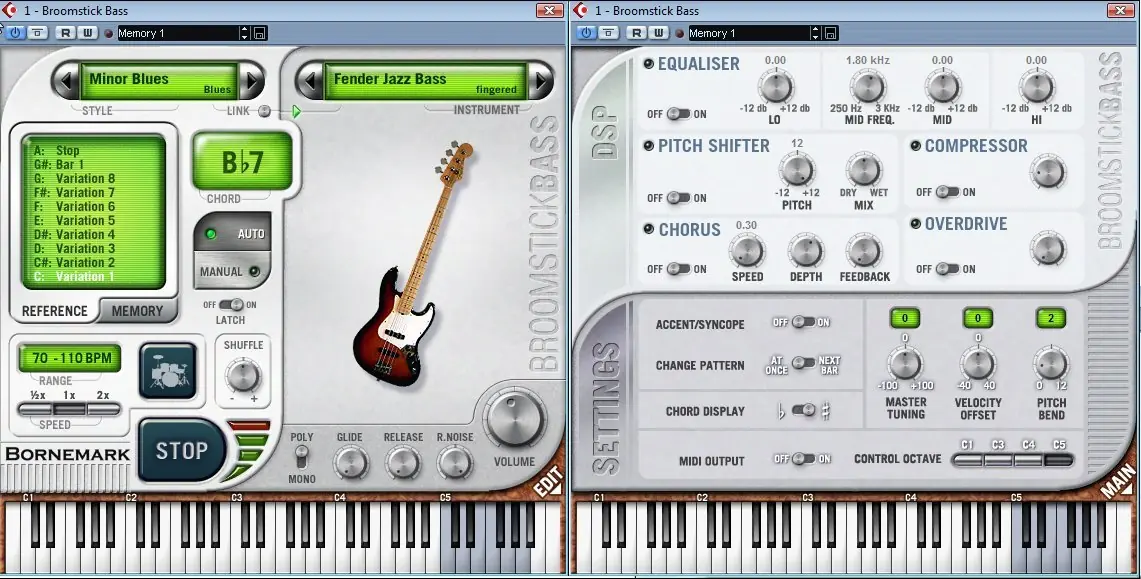Screen dimensions: 1141x579
Task: Toggle Change Pattern at once/next bar switch
Action: tap(803, 363)
